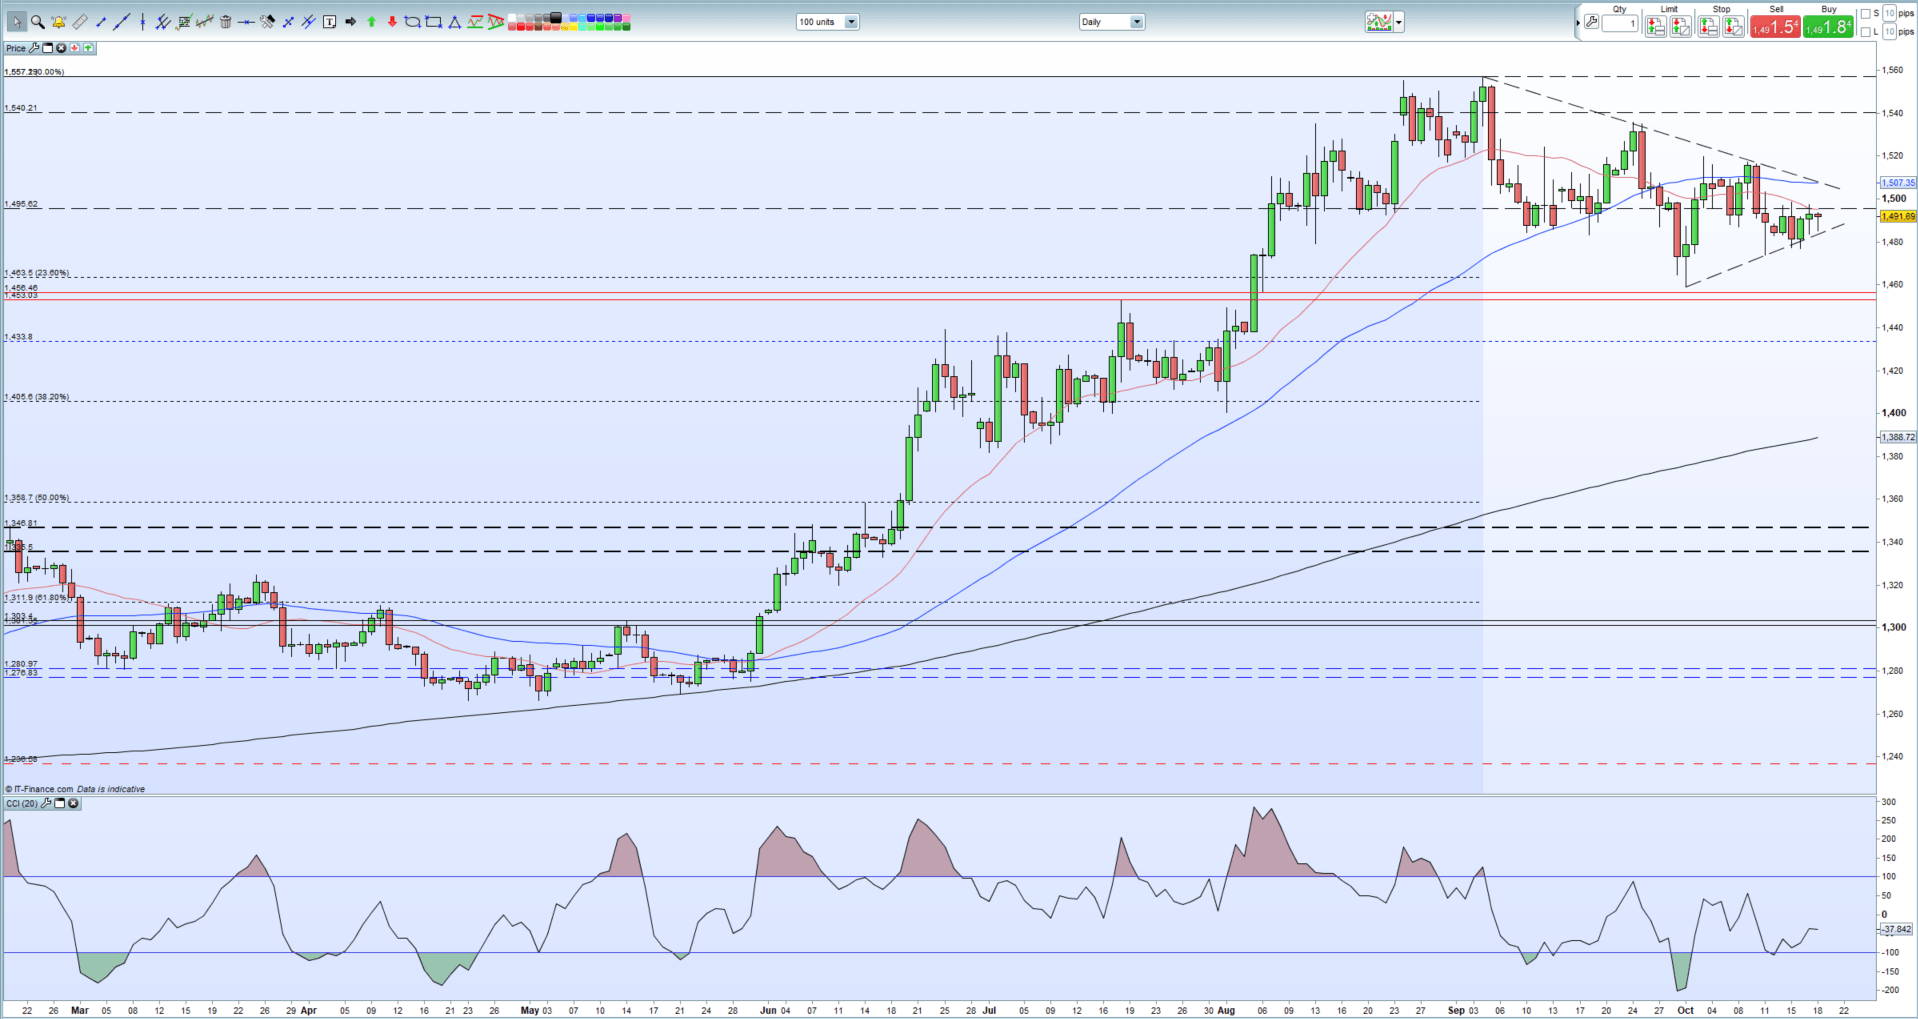Toggle the L pips checkbox

point(1866,32)
